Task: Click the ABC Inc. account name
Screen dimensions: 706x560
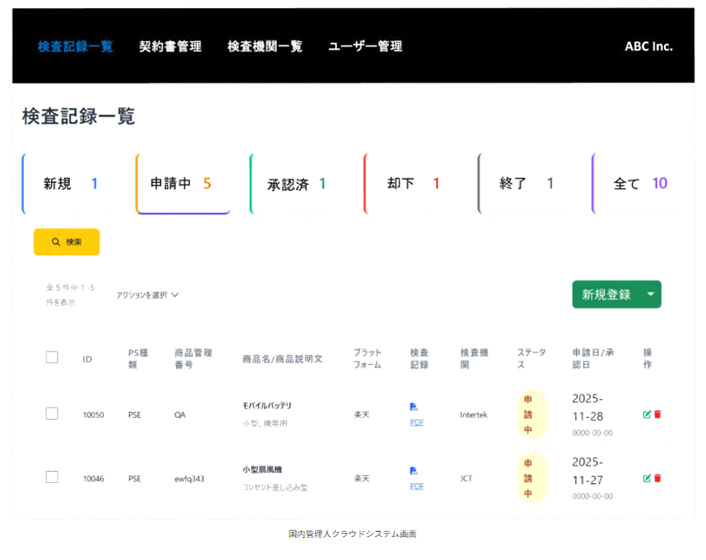Action: (648, 47)
